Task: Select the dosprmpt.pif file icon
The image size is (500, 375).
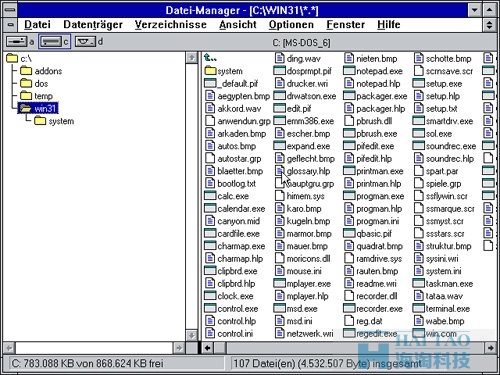Action: [x=280, y=71]
